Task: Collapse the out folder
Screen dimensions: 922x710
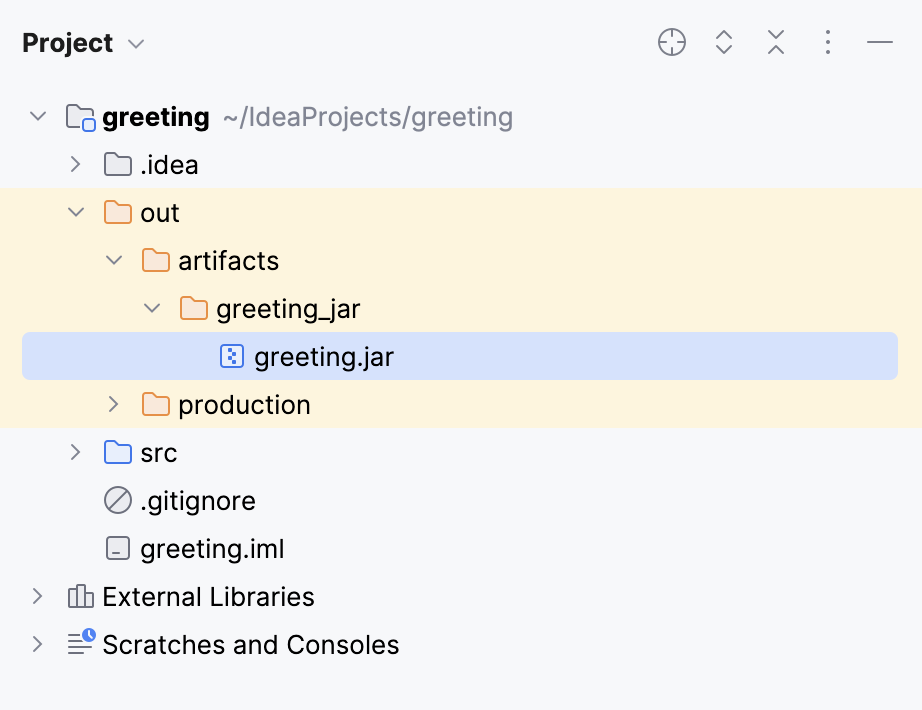Action: click(75, 212)
